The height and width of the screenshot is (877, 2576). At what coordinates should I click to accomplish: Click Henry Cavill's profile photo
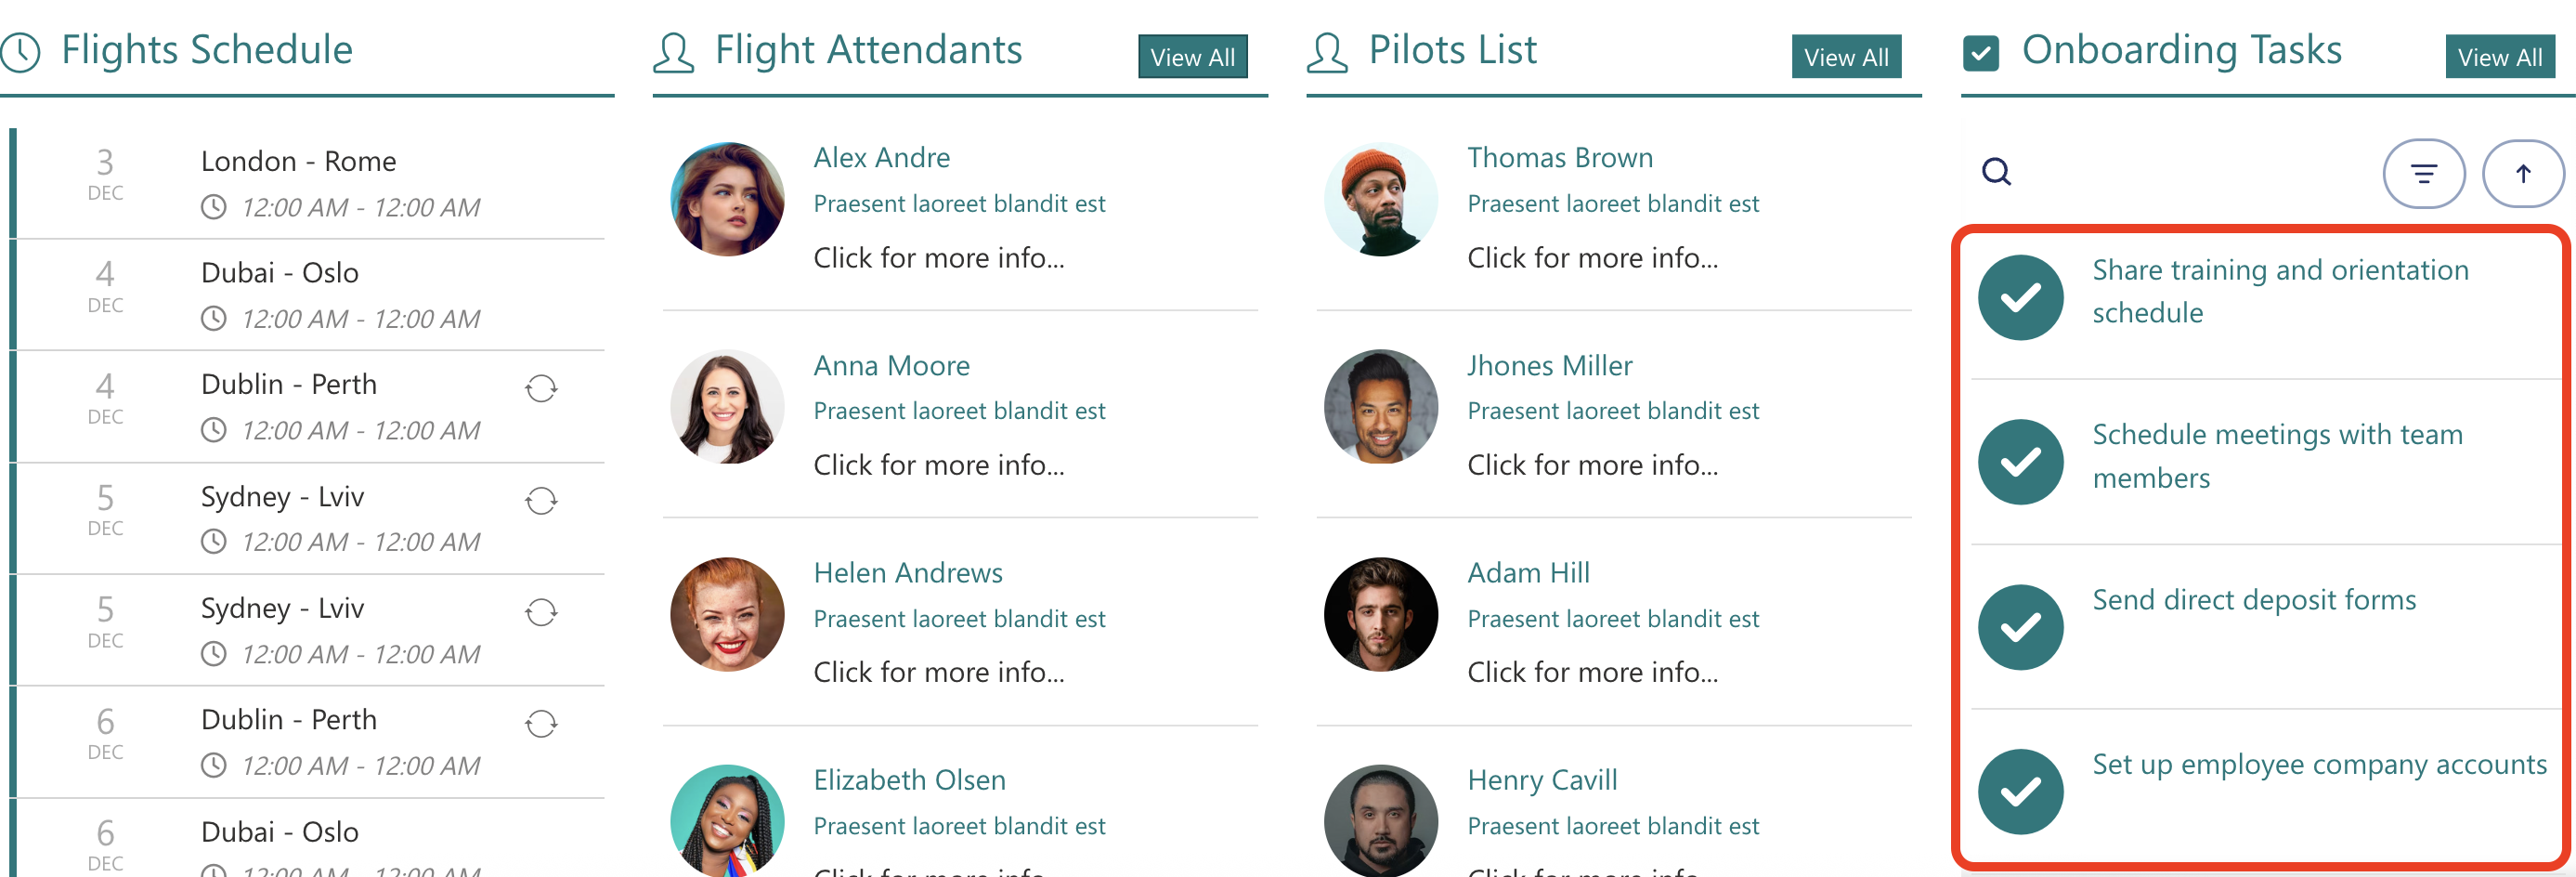click(x=1380, y=821)
